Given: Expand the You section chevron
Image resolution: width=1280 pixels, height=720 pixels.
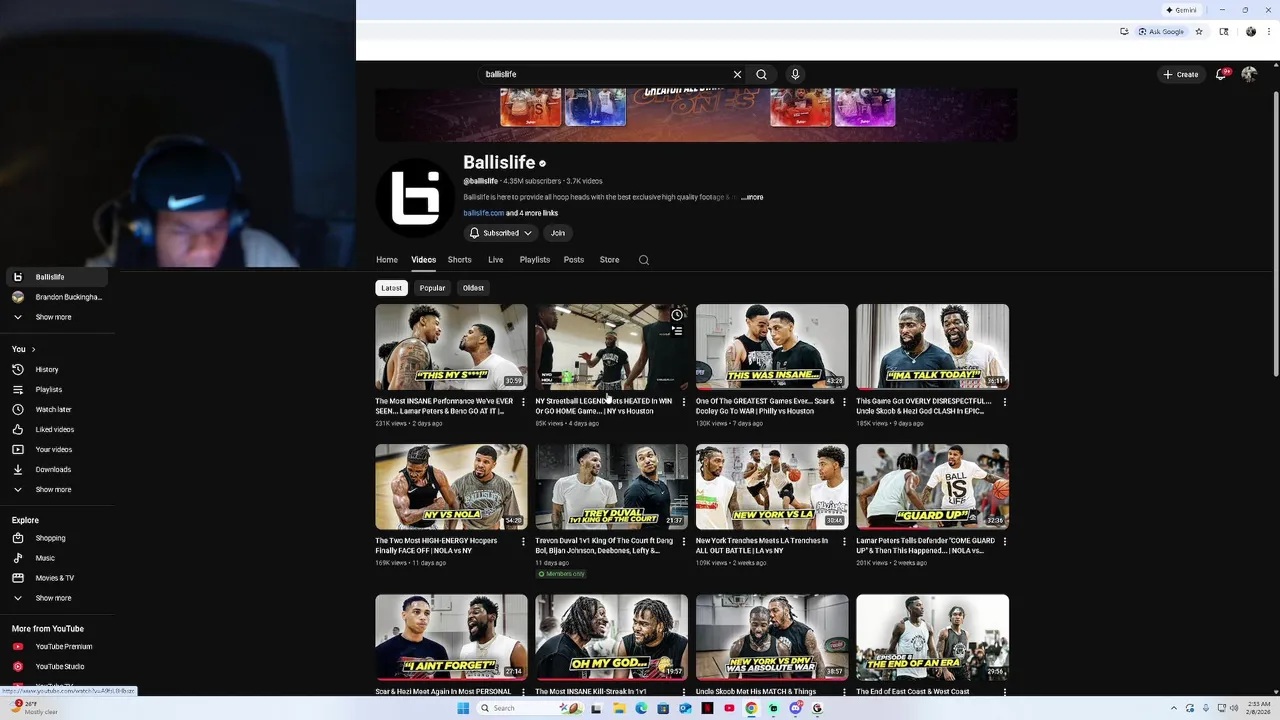Looking at the screenshot, I should 33,349.
